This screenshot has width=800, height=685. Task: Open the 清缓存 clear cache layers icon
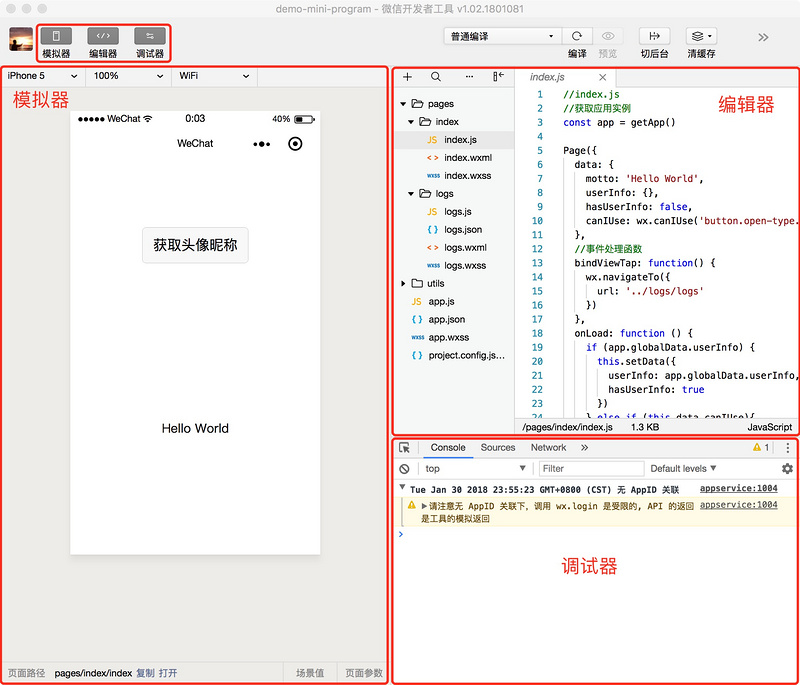tap(702, 36)
